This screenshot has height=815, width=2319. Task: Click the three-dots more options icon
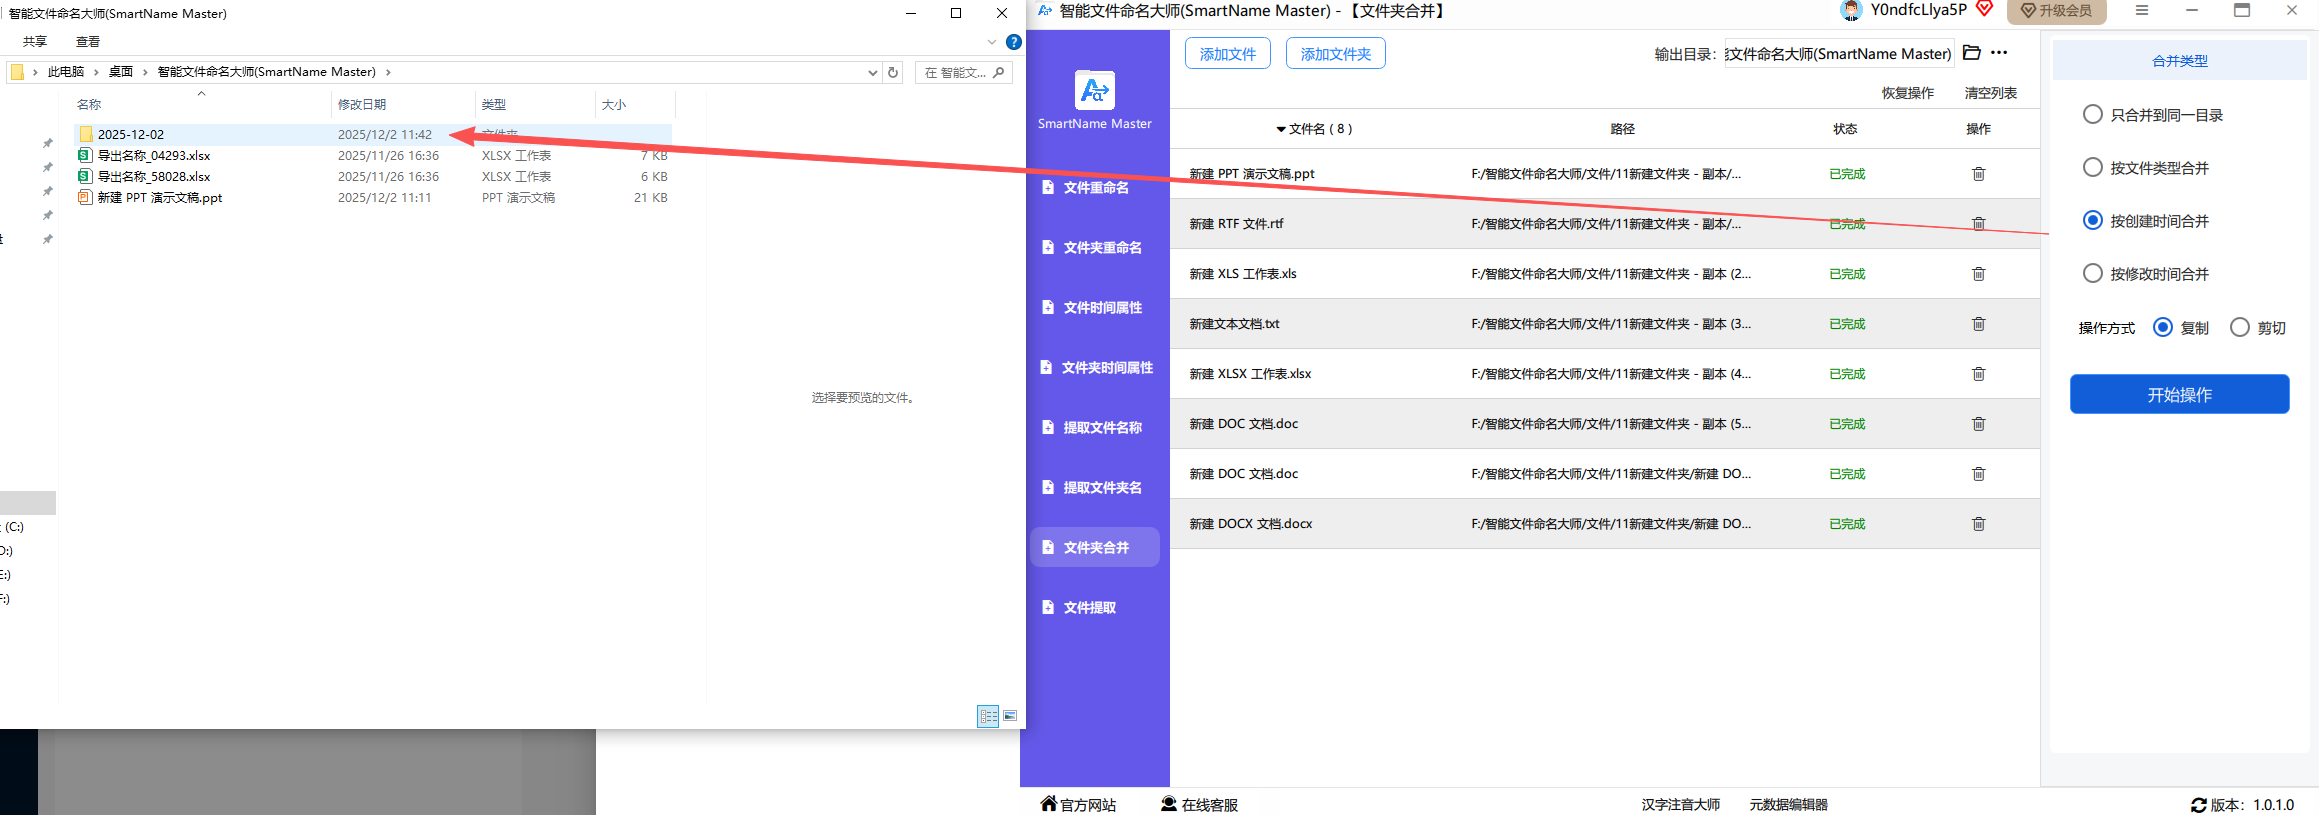coord(1998,53)
